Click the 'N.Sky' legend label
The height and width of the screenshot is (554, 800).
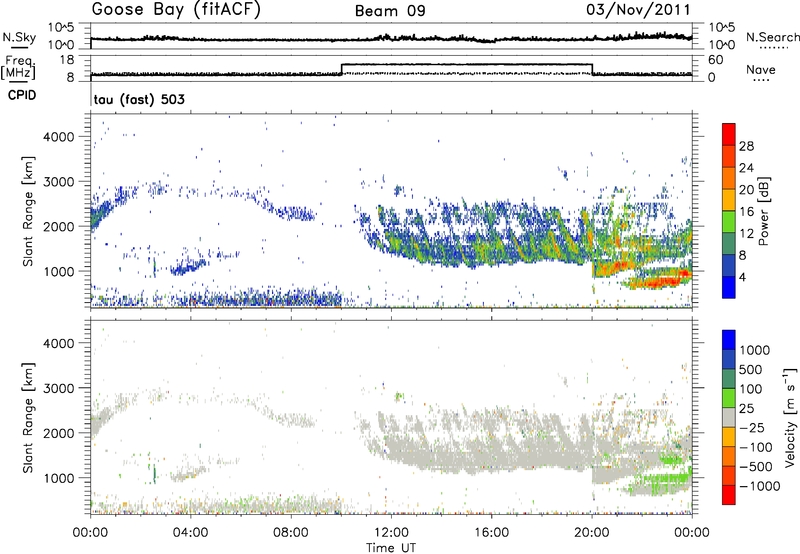[19, 37]
